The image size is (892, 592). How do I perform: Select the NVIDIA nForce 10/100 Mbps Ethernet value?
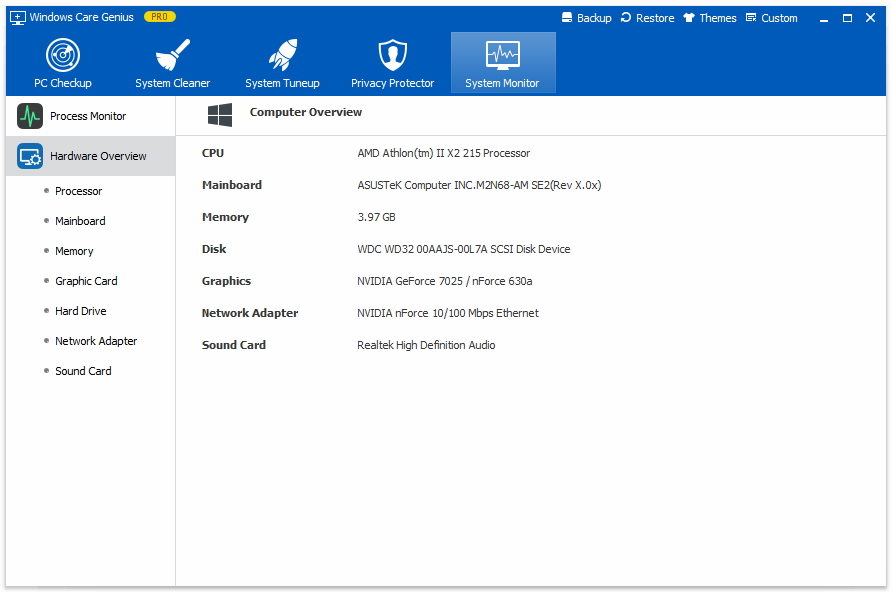[x=448, y=313]
